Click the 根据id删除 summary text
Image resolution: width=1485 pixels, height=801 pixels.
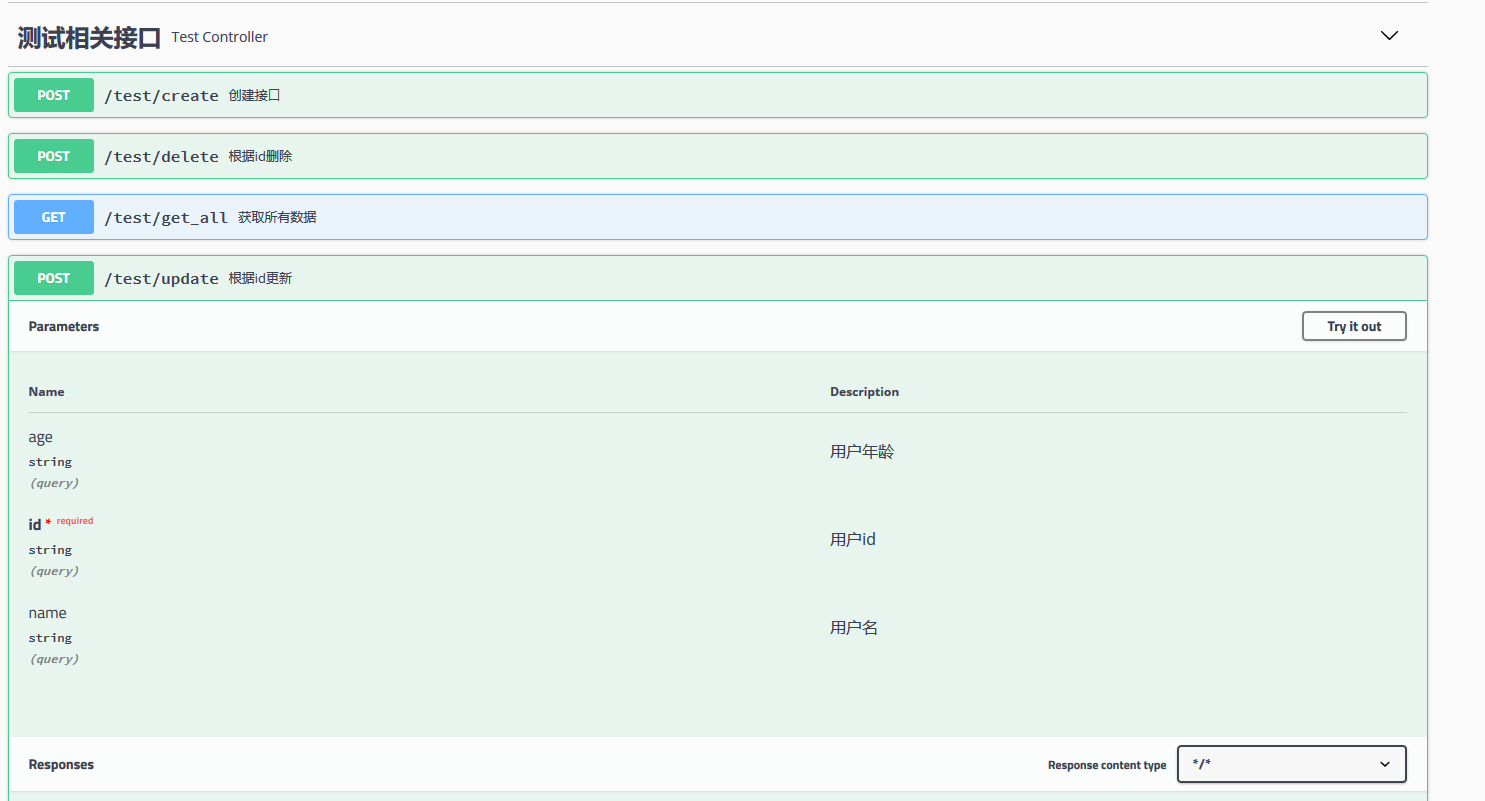260,157
